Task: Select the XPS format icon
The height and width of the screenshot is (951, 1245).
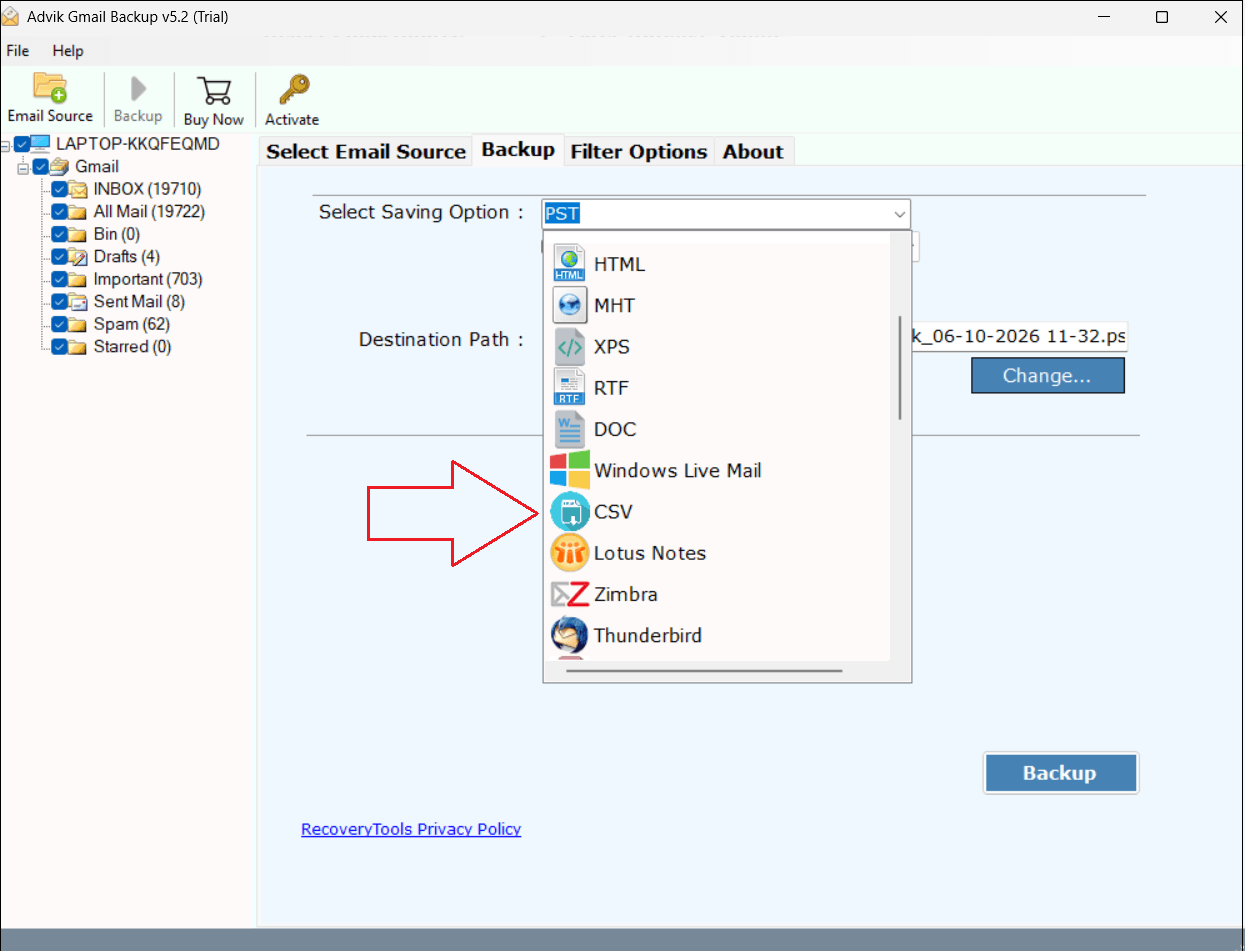Action: [x=570, y=347]
